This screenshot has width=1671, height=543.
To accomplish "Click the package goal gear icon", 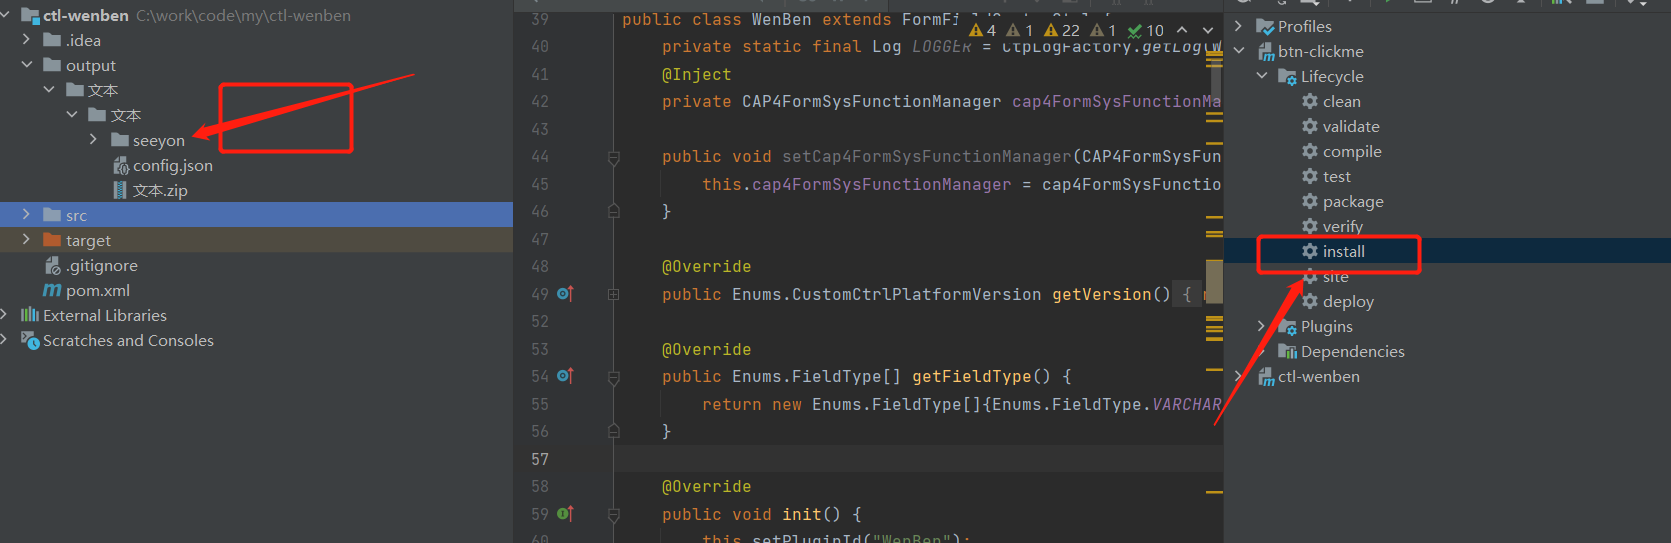I will [1309, 201].
